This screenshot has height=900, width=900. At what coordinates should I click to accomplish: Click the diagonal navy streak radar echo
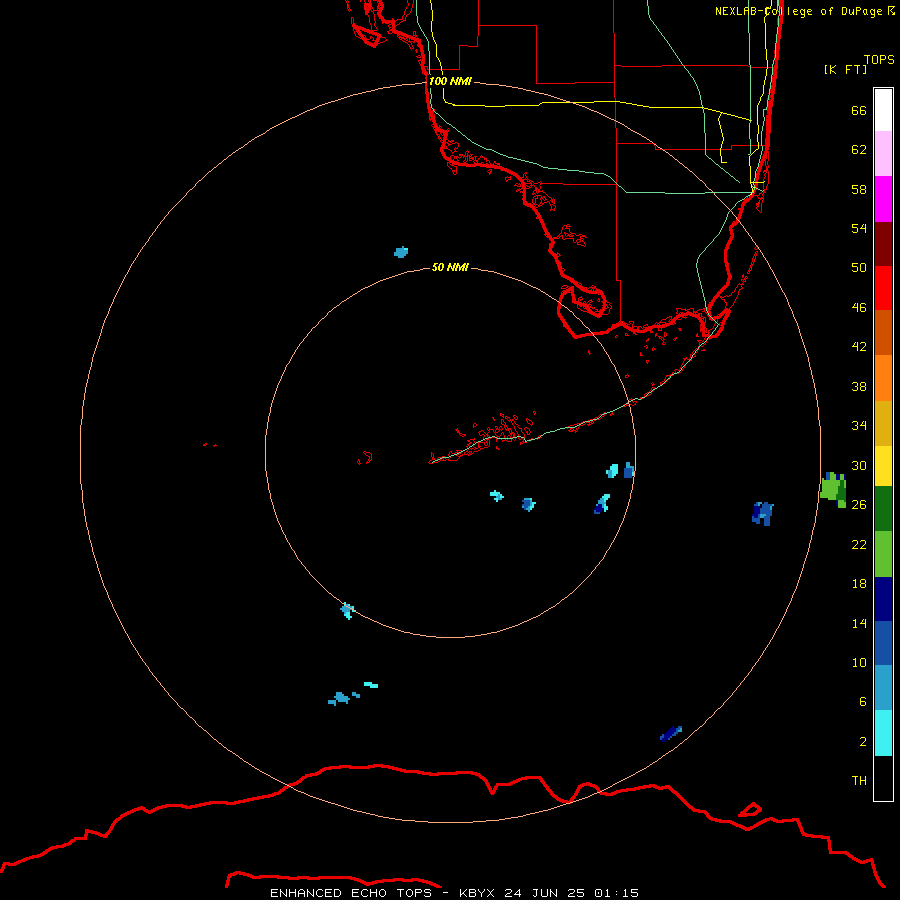[x=670, y=734]
